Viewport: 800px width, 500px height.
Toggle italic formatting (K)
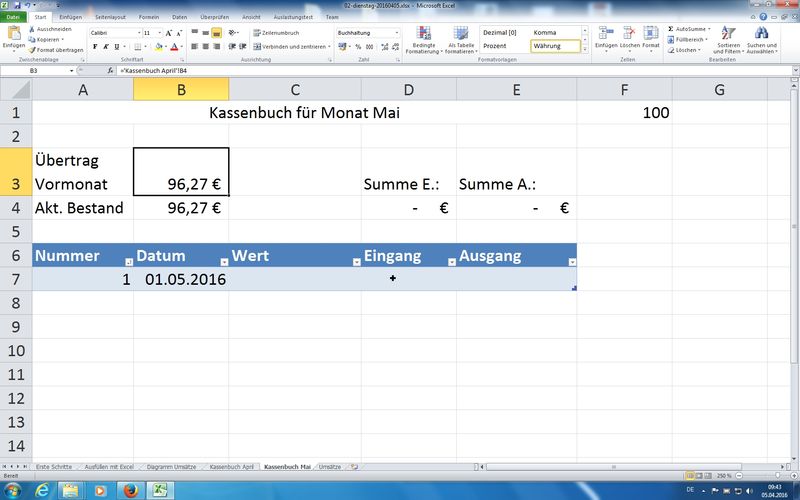[x=107, y=46]
